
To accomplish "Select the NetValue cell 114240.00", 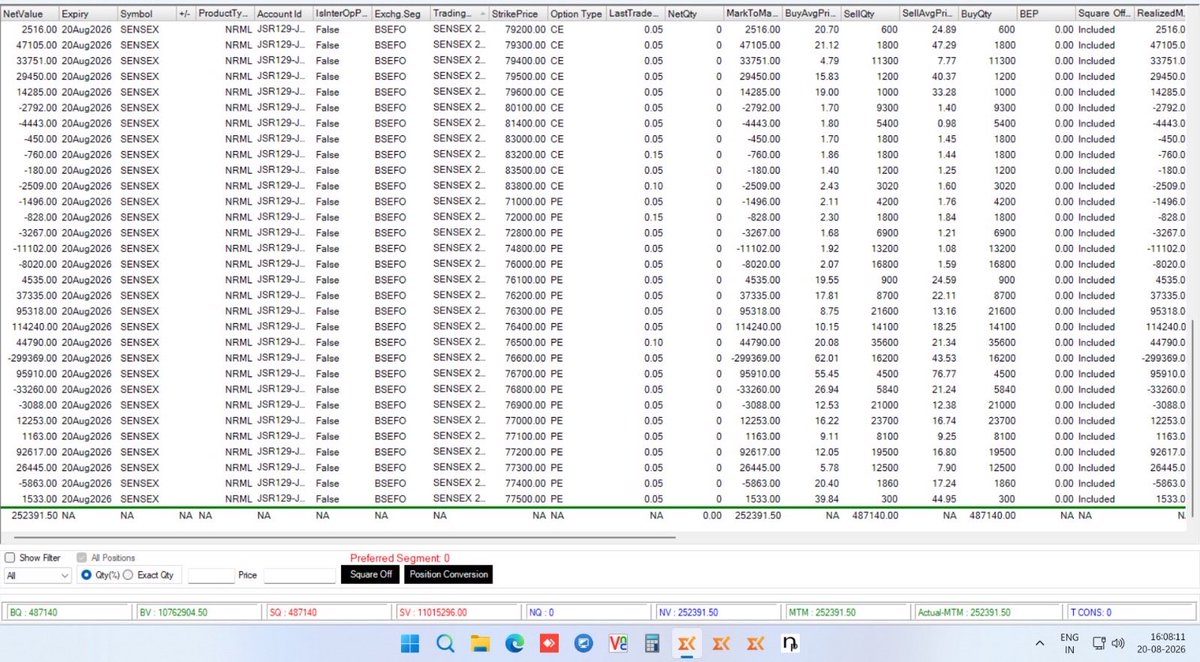I will (x=29, y=327).
